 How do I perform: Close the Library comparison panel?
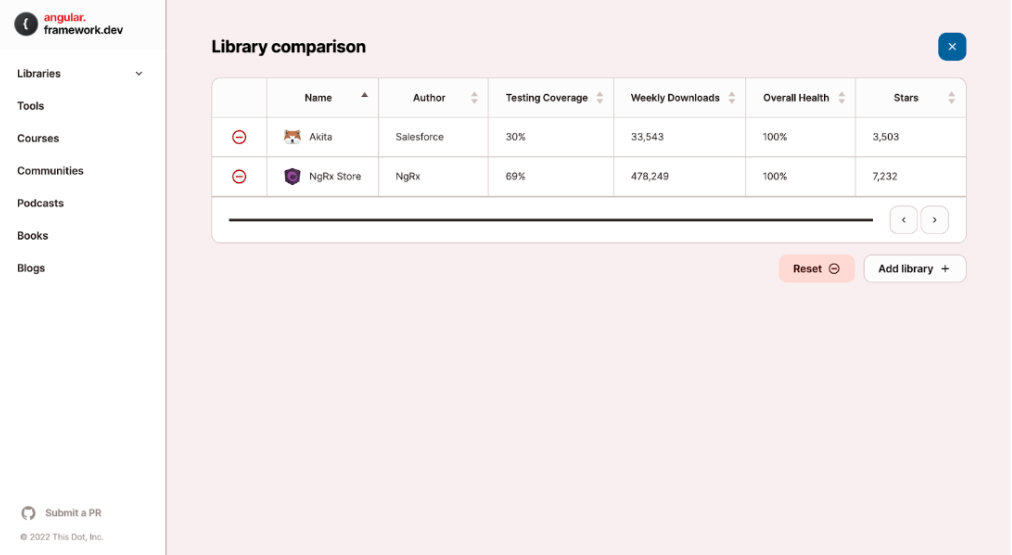click(x=952, y=46)
